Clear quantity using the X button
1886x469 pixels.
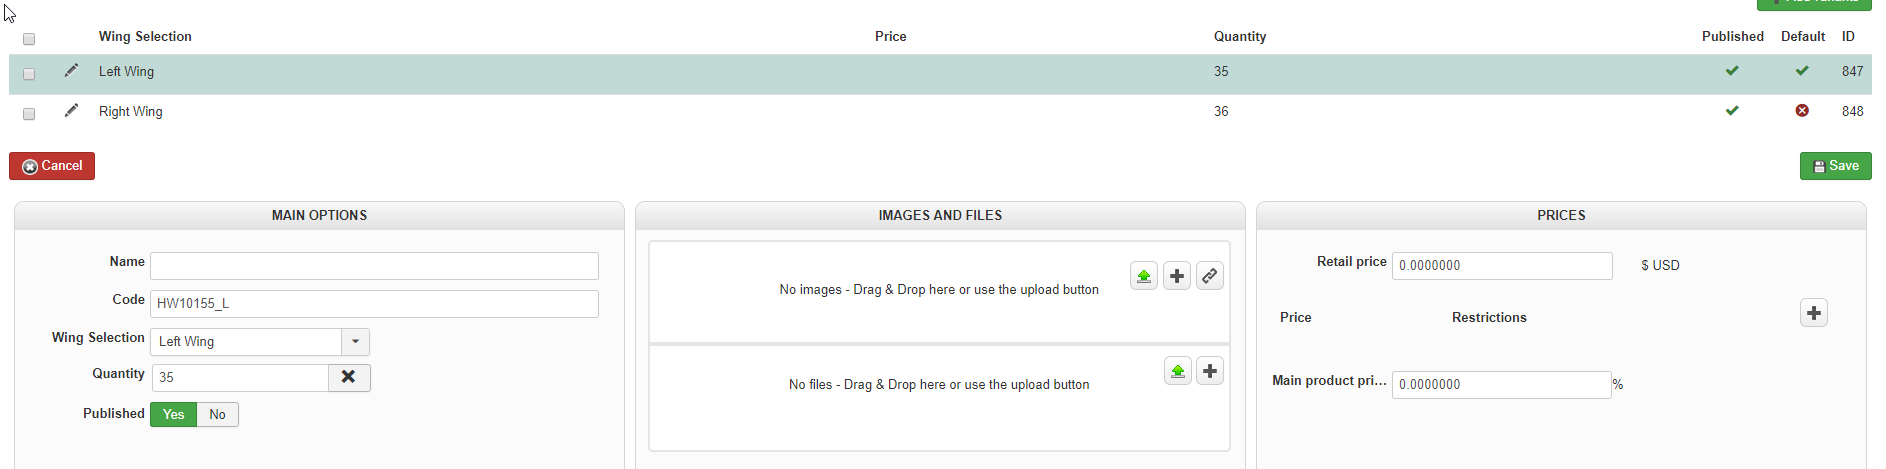(x=349, y=377)
